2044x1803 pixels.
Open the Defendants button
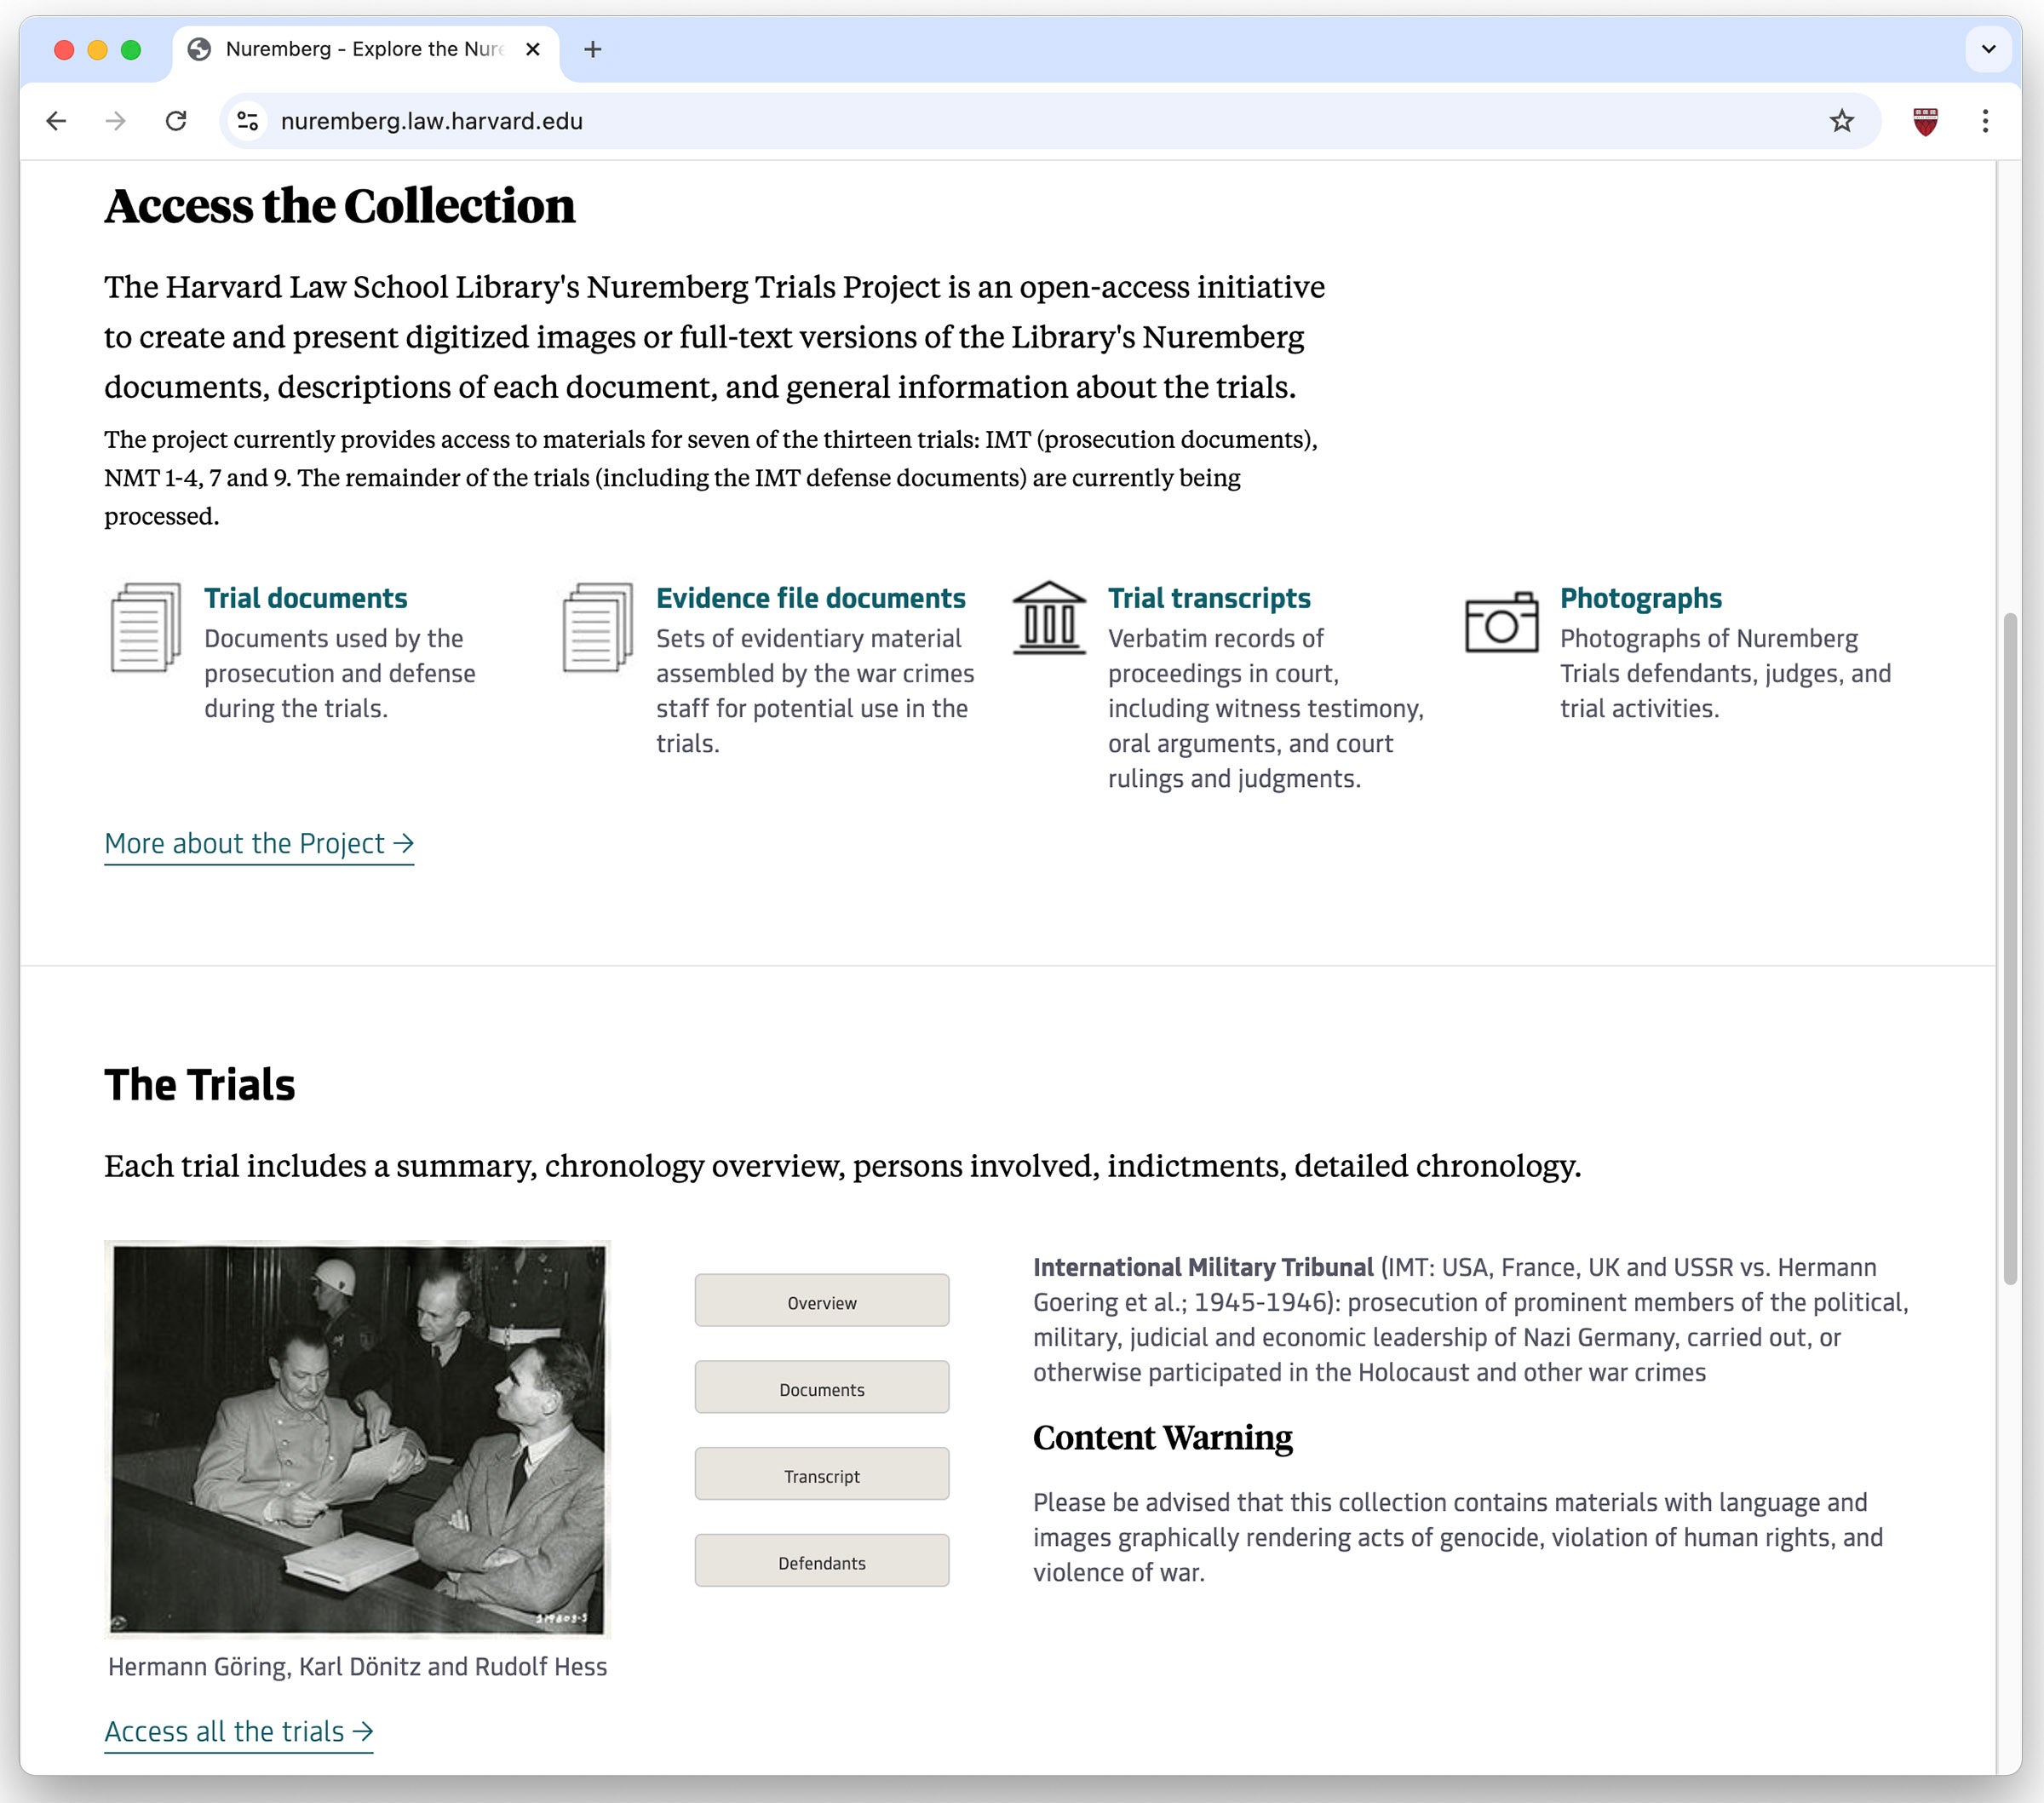coord(821,1562)
